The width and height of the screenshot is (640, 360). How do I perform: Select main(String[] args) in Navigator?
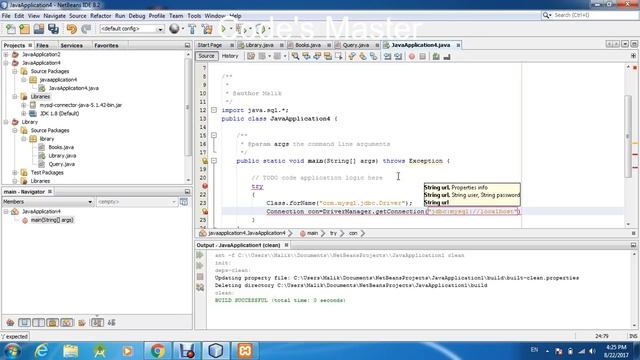[x=52, y=220]
